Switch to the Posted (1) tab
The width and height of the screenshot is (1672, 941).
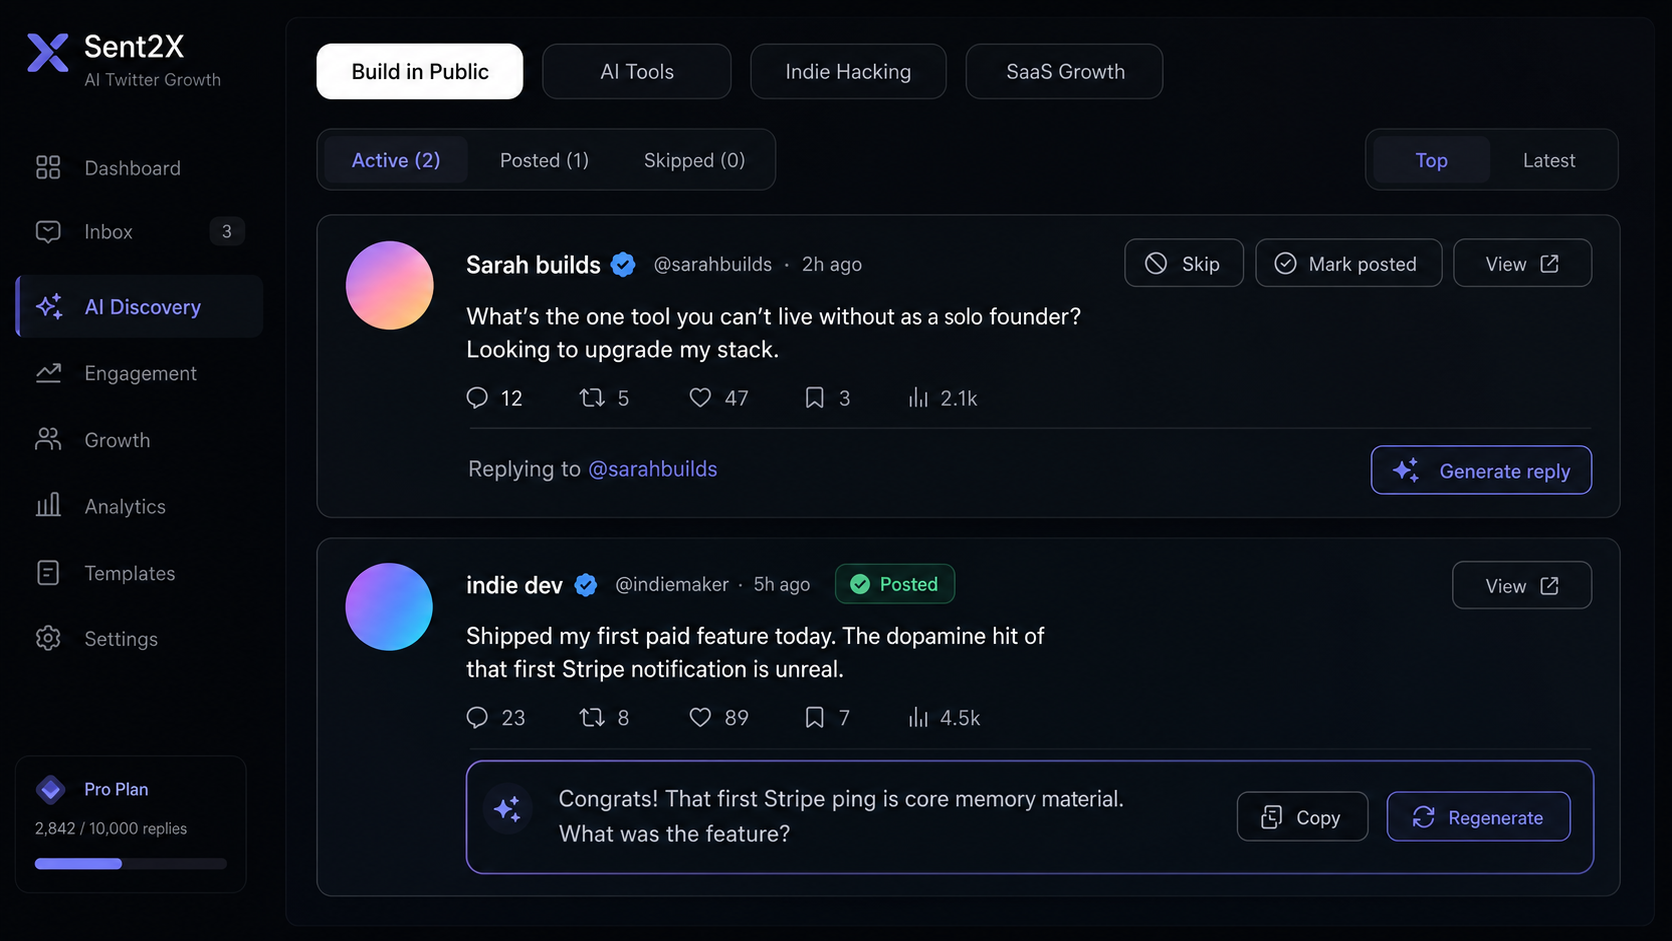click(x=544, y=160)
